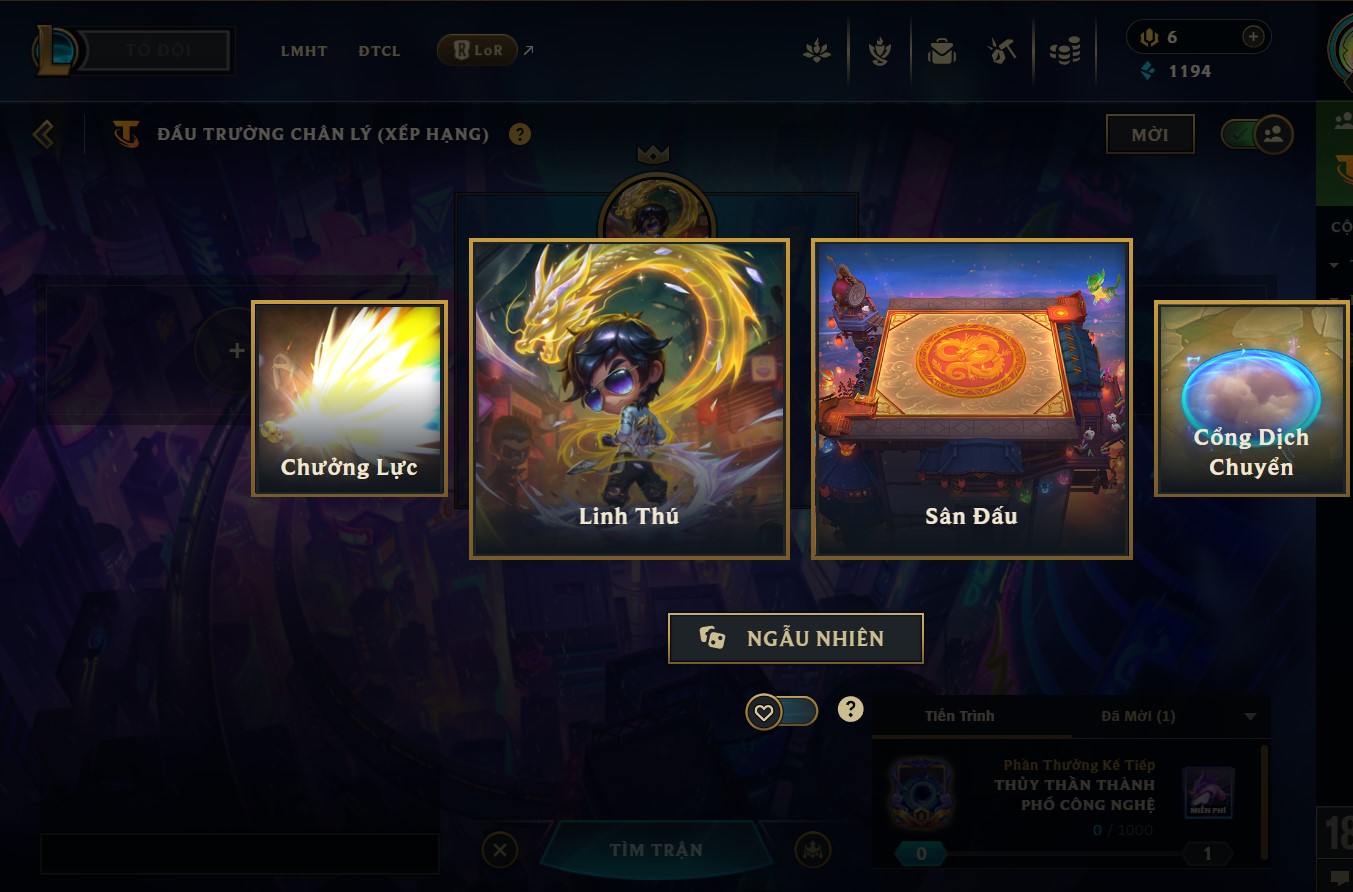Click the add RP plus icon
The image size is (1353, 892).
point(1253,37)
